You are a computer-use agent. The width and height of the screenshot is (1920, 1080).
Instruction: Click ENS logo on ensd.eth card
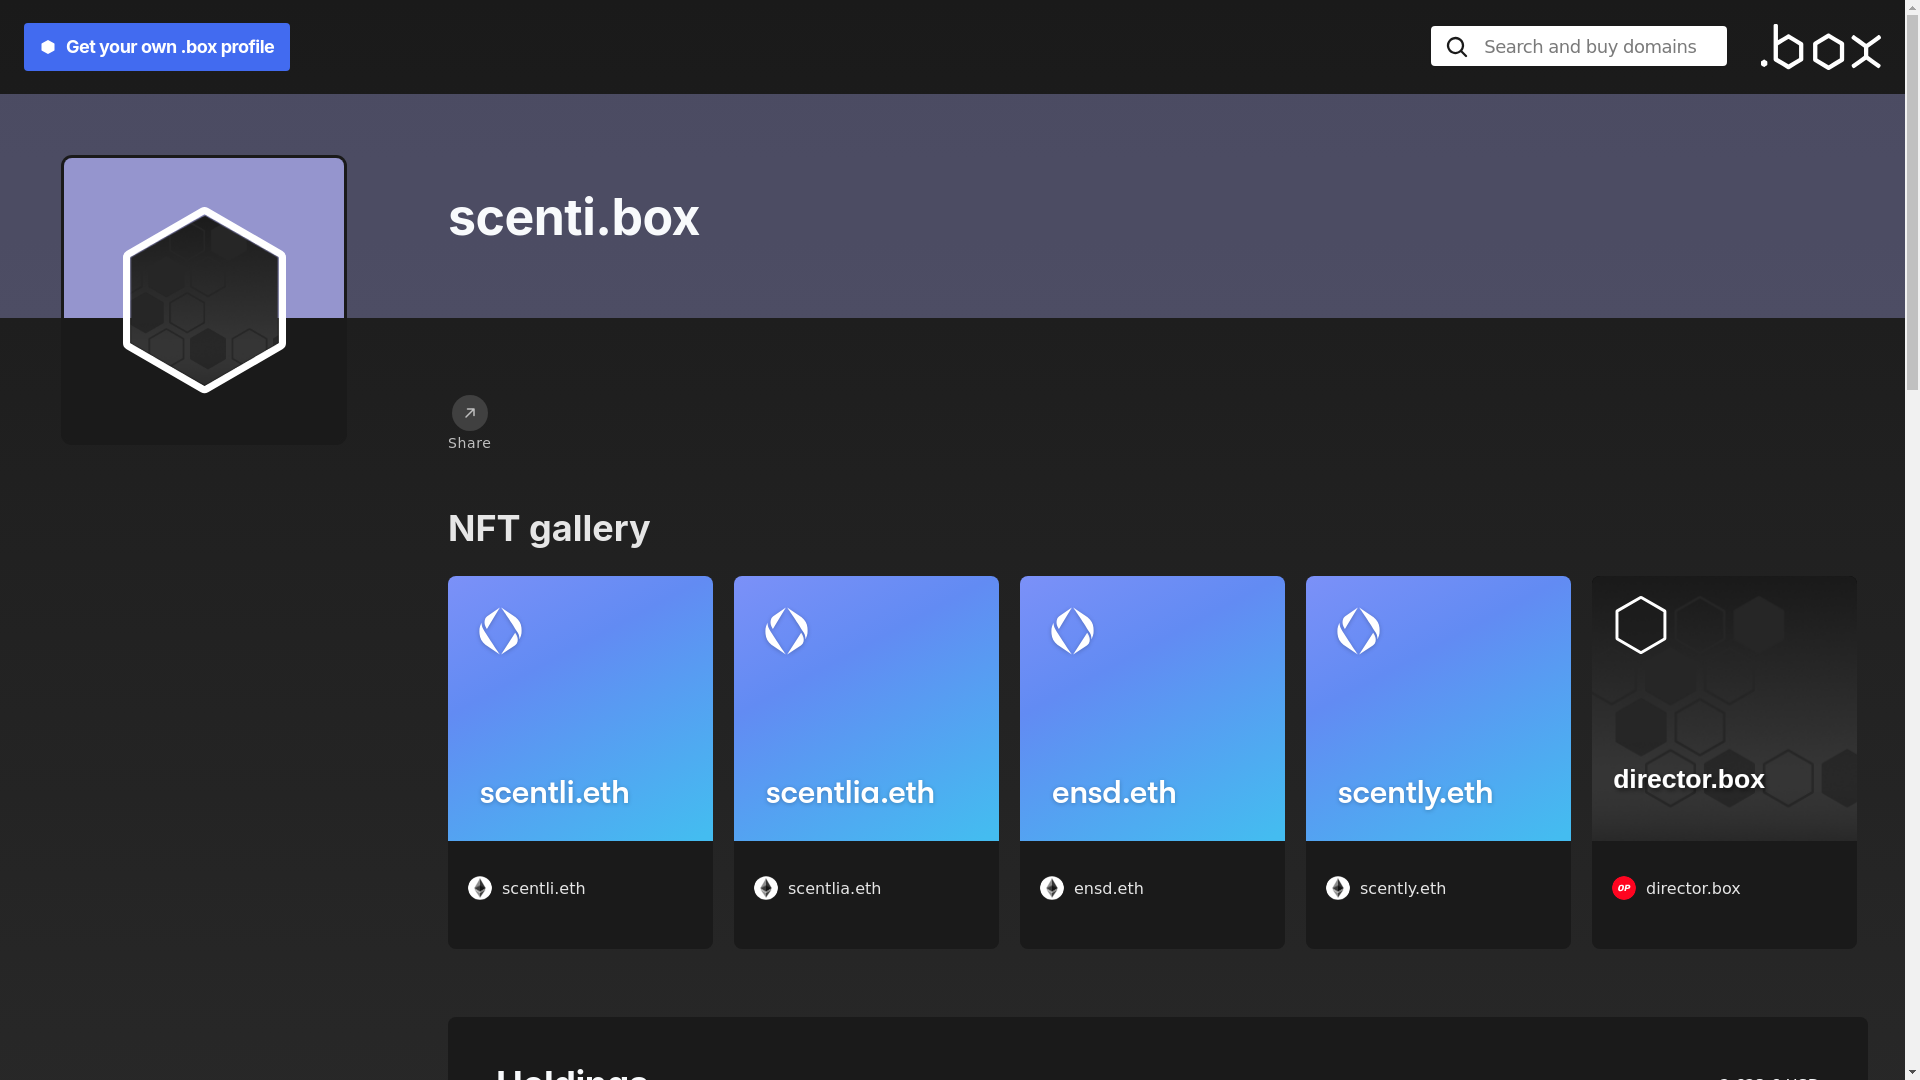(1072, 631)
